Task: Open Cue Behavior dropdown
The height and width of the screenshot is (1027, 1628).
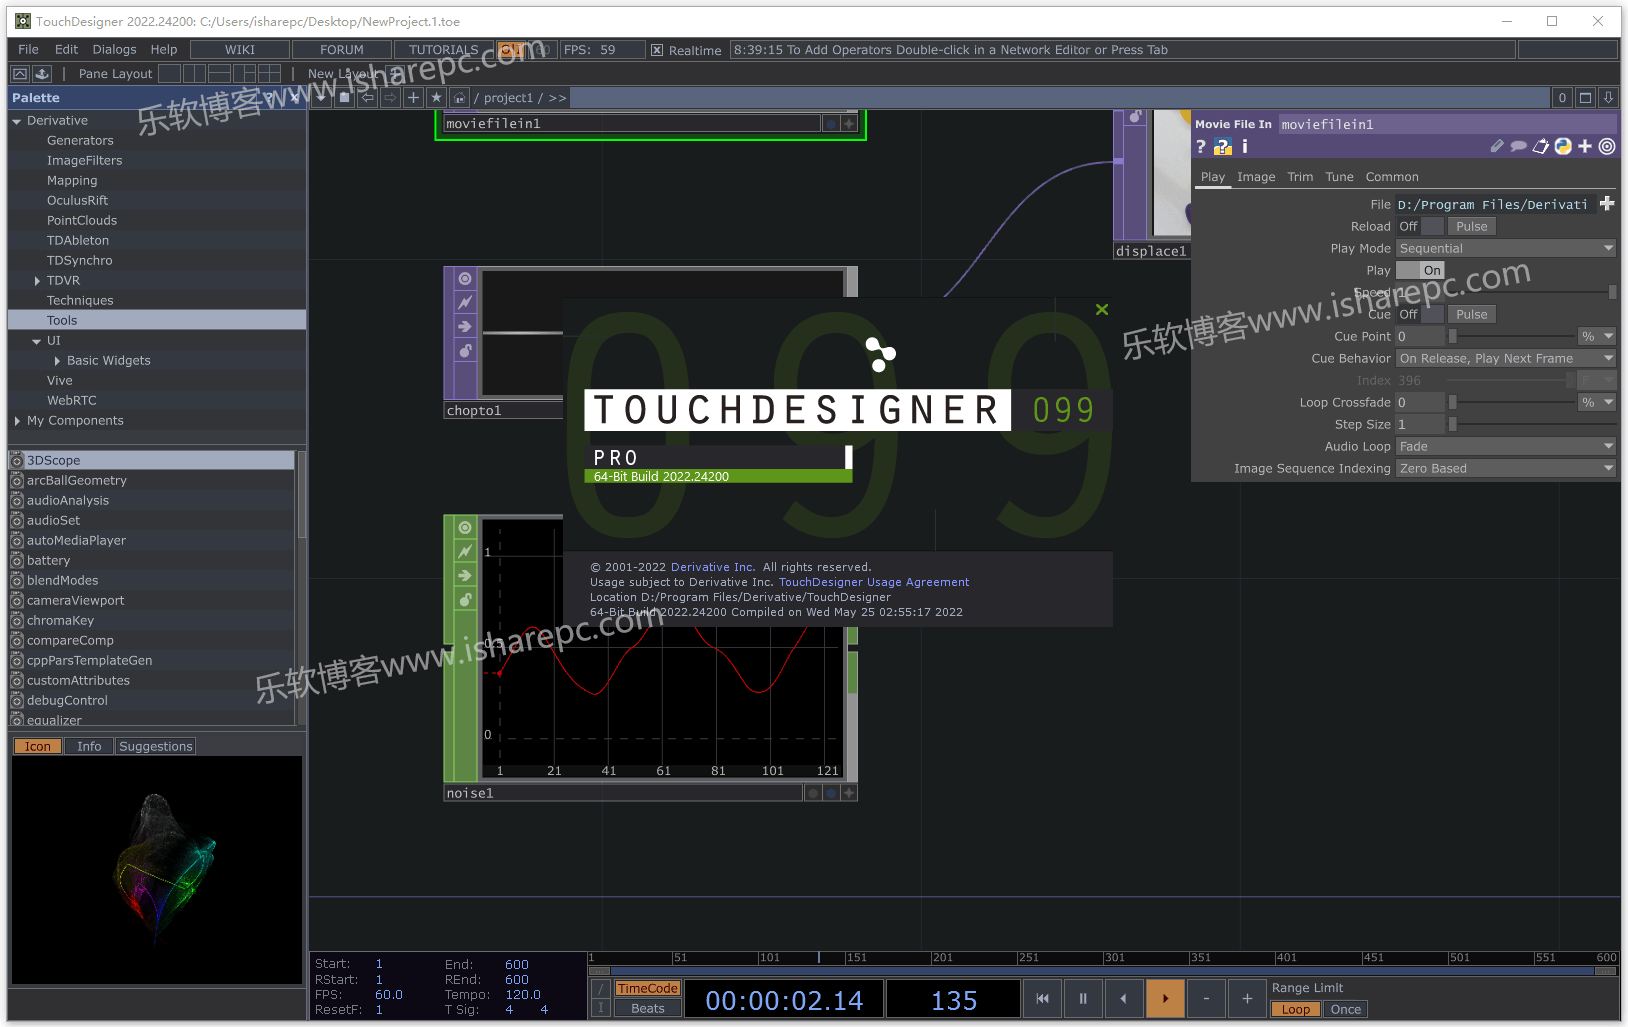Action: [1506, 359]
